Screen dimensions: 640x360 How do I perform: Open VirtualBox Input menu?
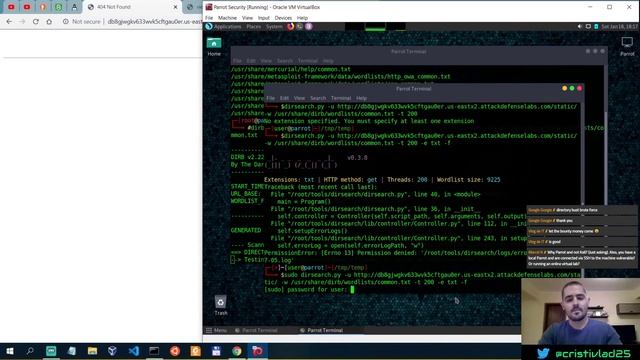coord(264,18)
